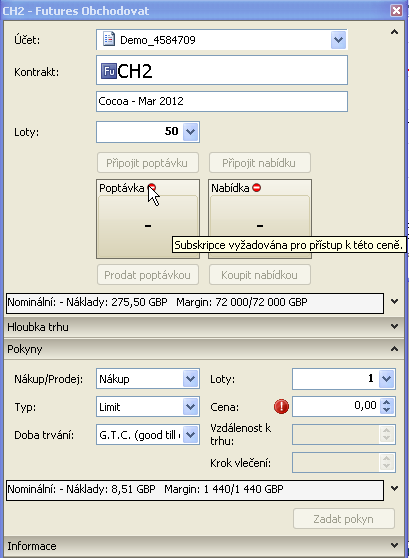Click the Margin: 1 440/1 440 GBP text

224,489
